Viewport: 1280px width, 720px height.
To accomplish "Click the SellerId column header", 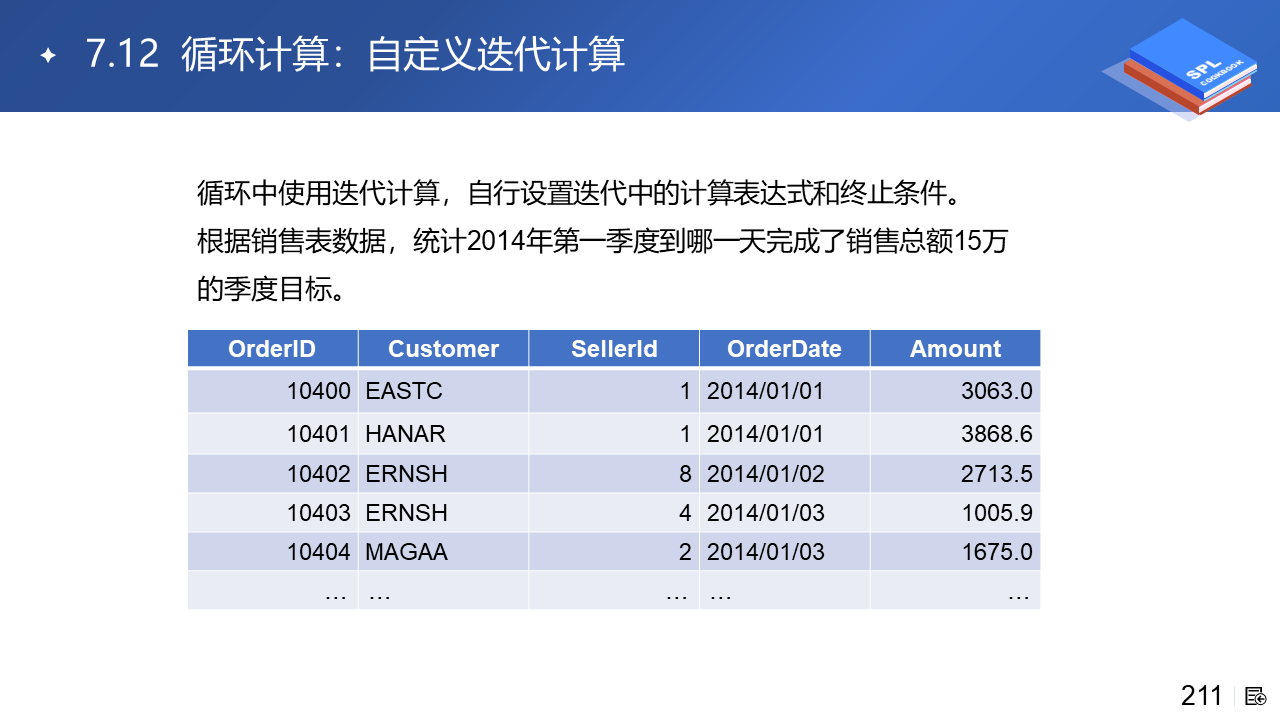I will click(x=614, y=349).
